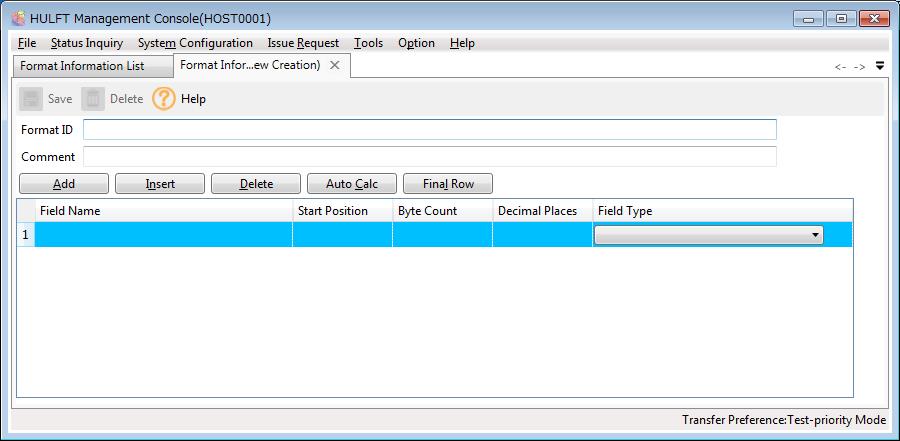Screen dimensions: 900x441
Task: Open the Option menu
Action: pyautogui.click(x=416, y=43)
